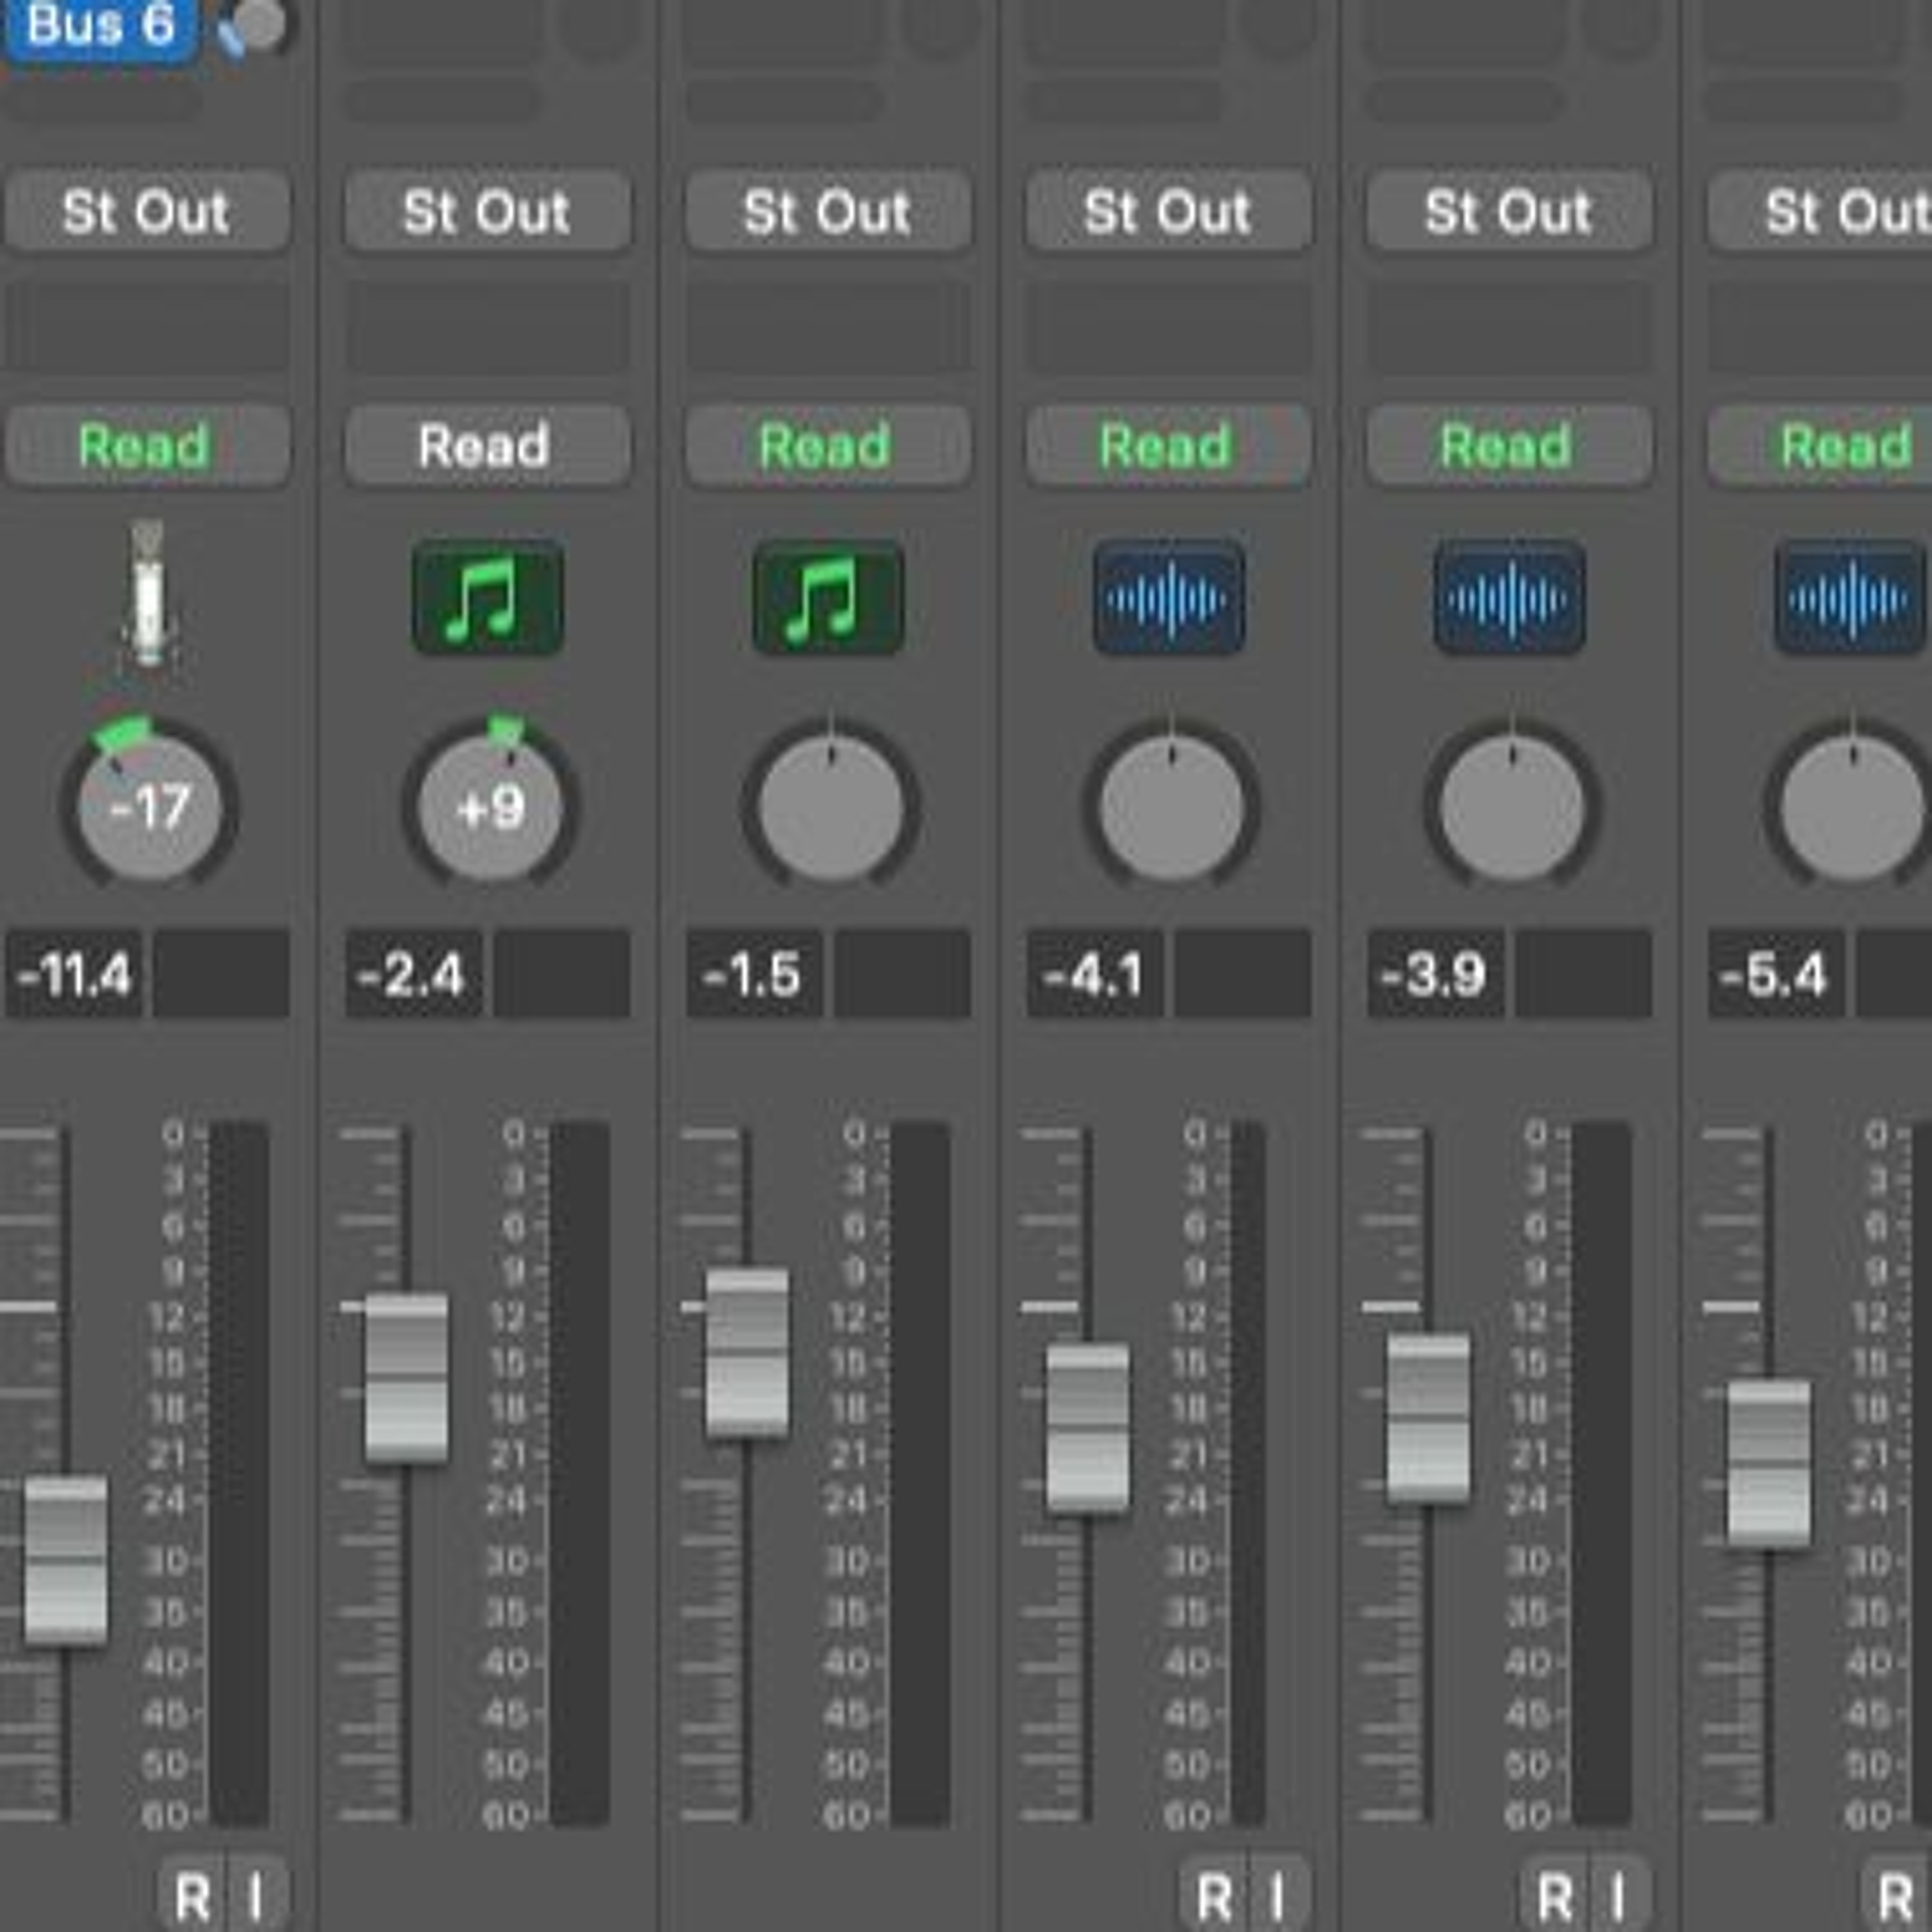Open St Out output on -1.5 channel

pyautogui.click(x=828, y=212)
